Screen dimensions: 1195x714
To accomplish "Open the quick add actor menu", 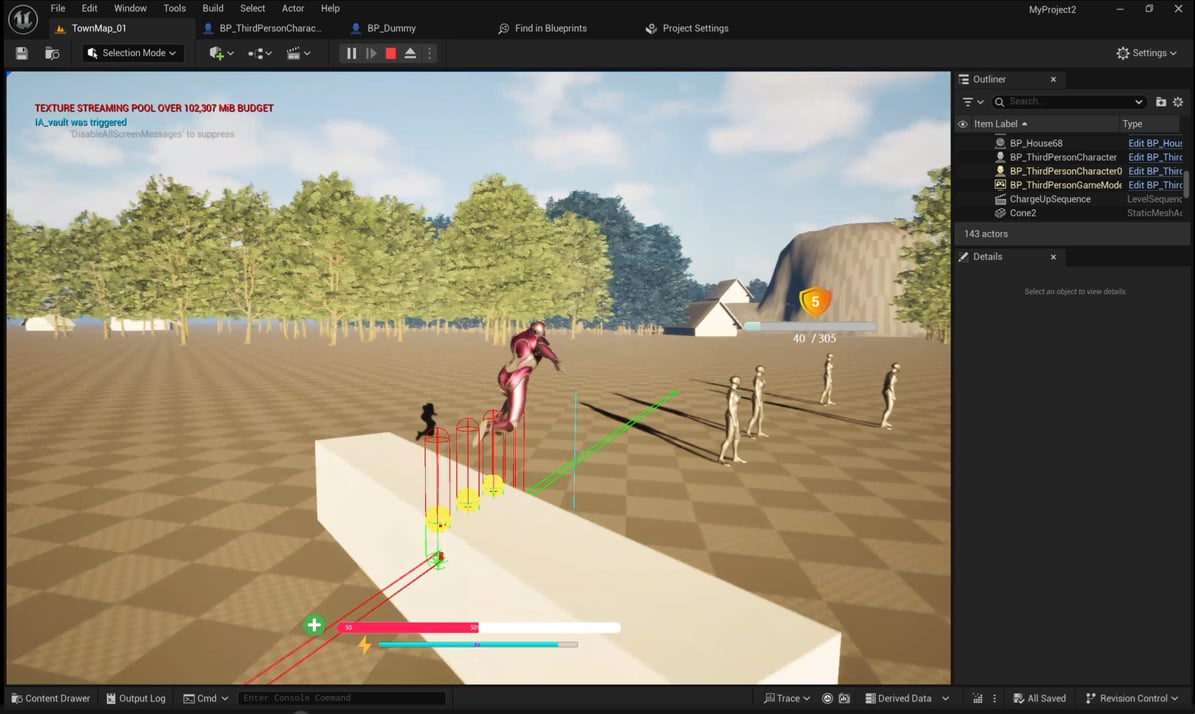I will click(x=221, y=53).
